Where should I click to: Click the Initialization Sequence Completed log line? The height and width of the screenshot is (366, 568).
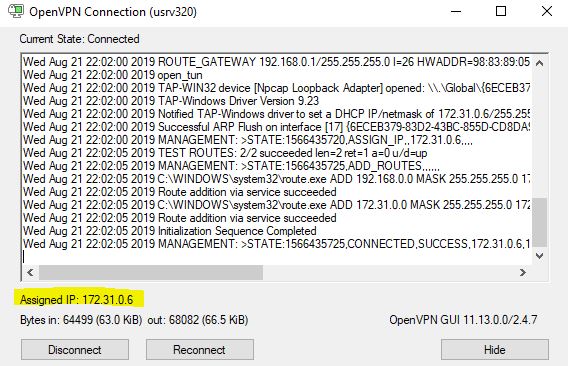170,231
